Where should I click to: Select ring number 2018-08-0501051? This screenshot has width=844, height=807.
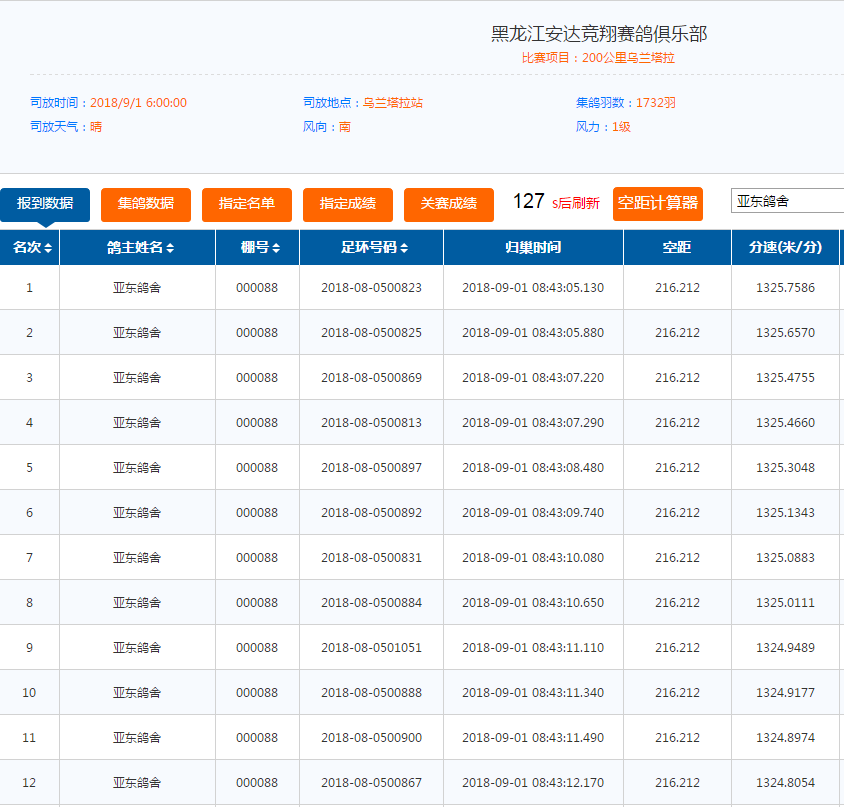click(371, 648)
